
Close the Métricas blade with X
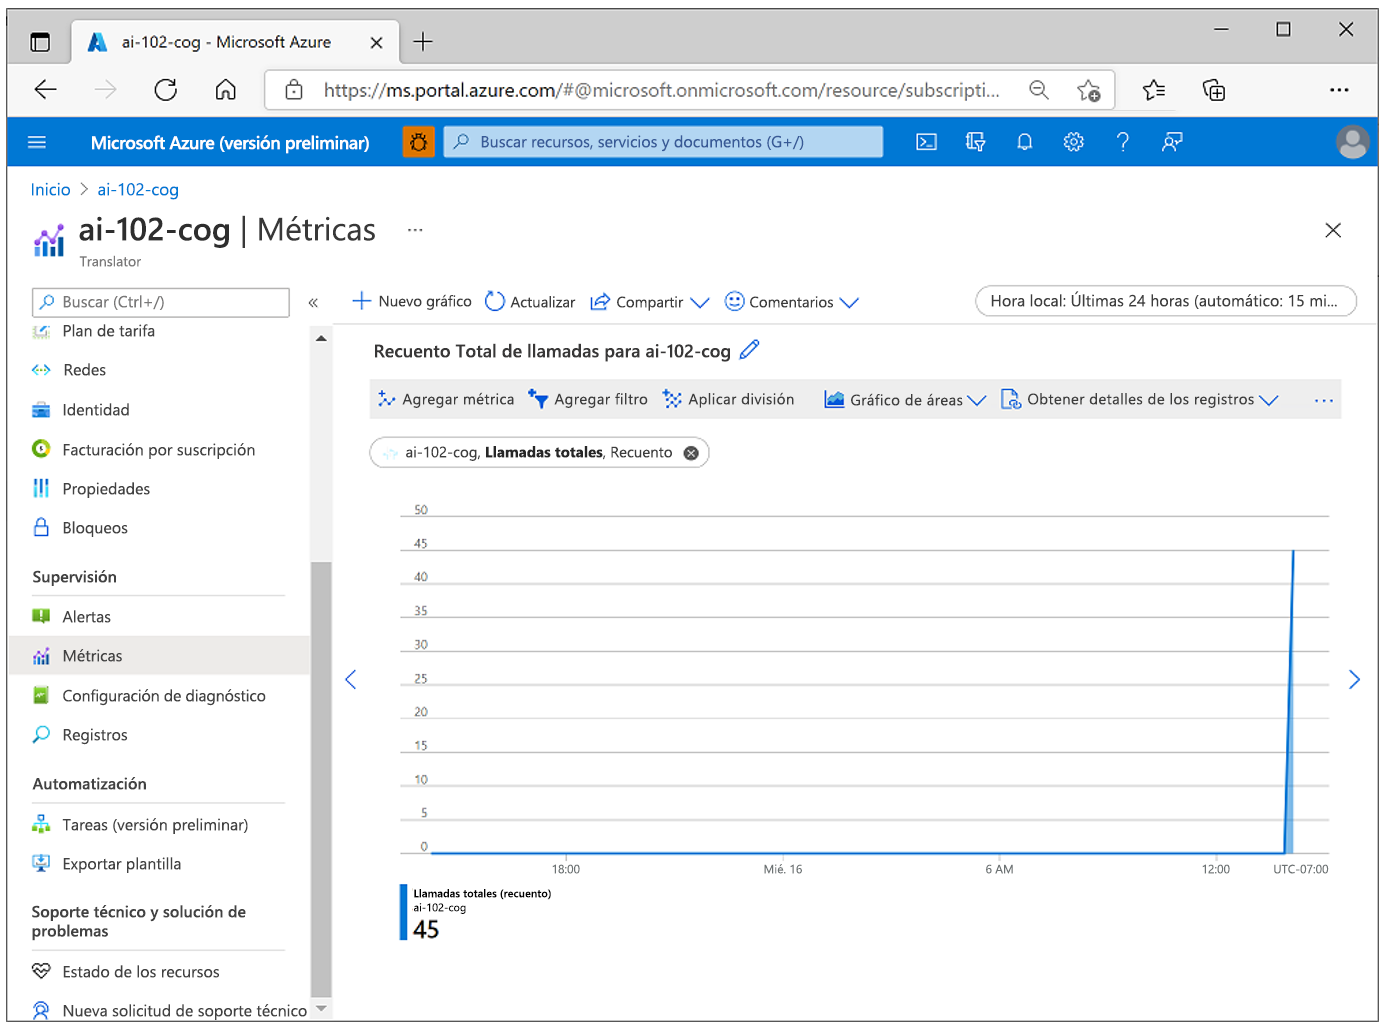[x=1333, y=230]
